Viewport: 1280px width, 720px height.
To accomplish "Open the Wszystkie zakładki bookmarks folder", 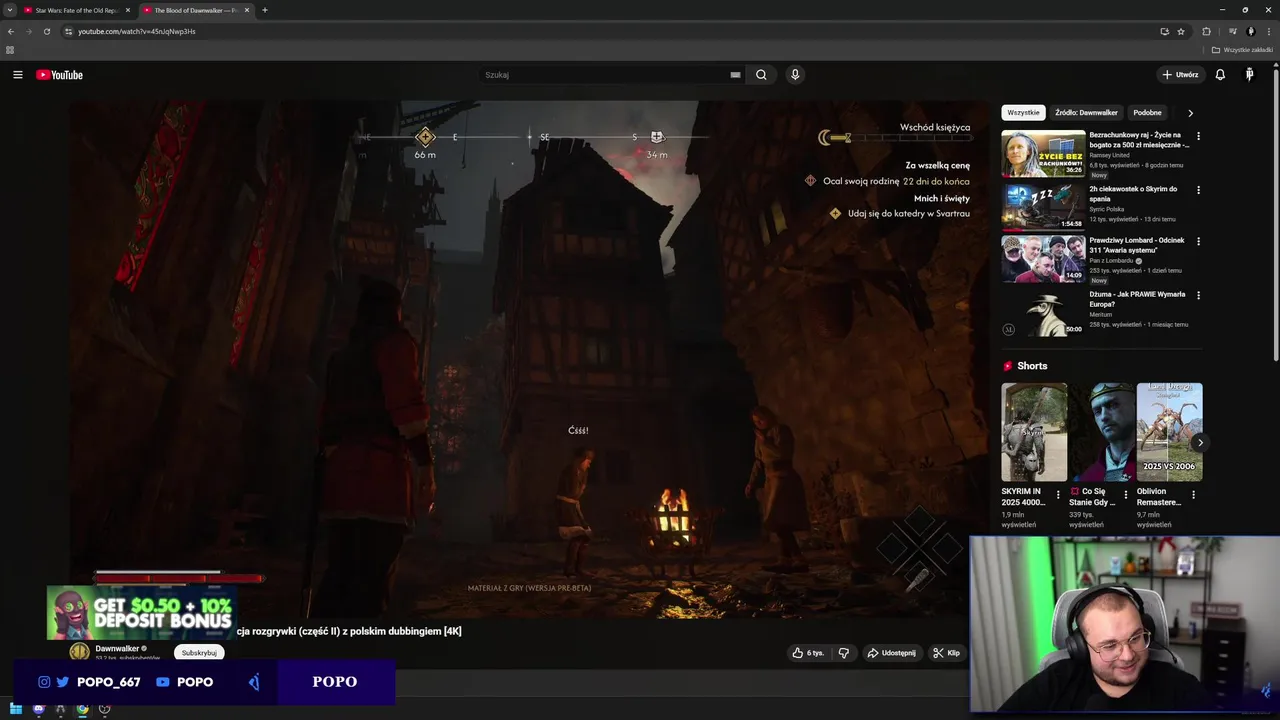I will tap(1242, 50).
